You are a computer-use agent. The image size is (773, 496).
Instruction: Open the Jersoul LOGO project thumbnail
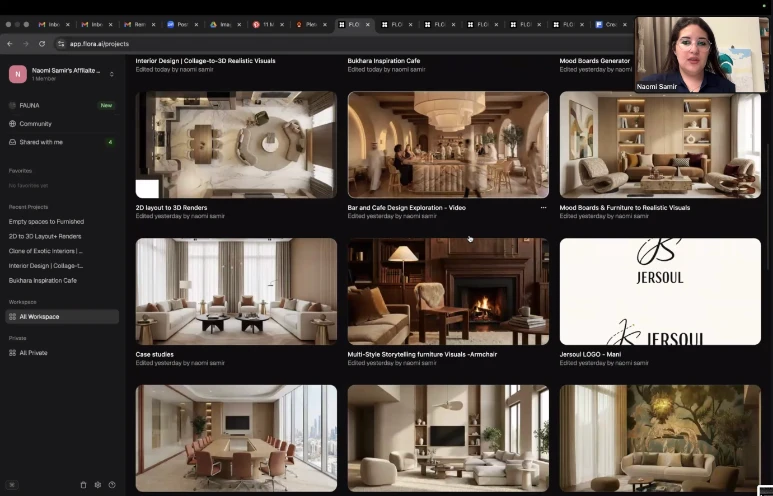659,291
